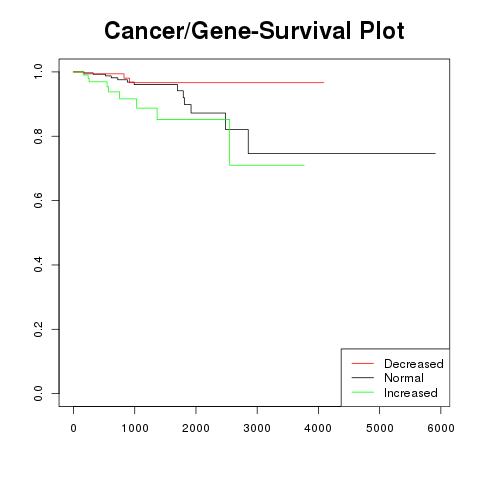Viewport: 480px width, 480px height.
Task: Click the 0.2 y-axis tick label
Action: point(38,329)
